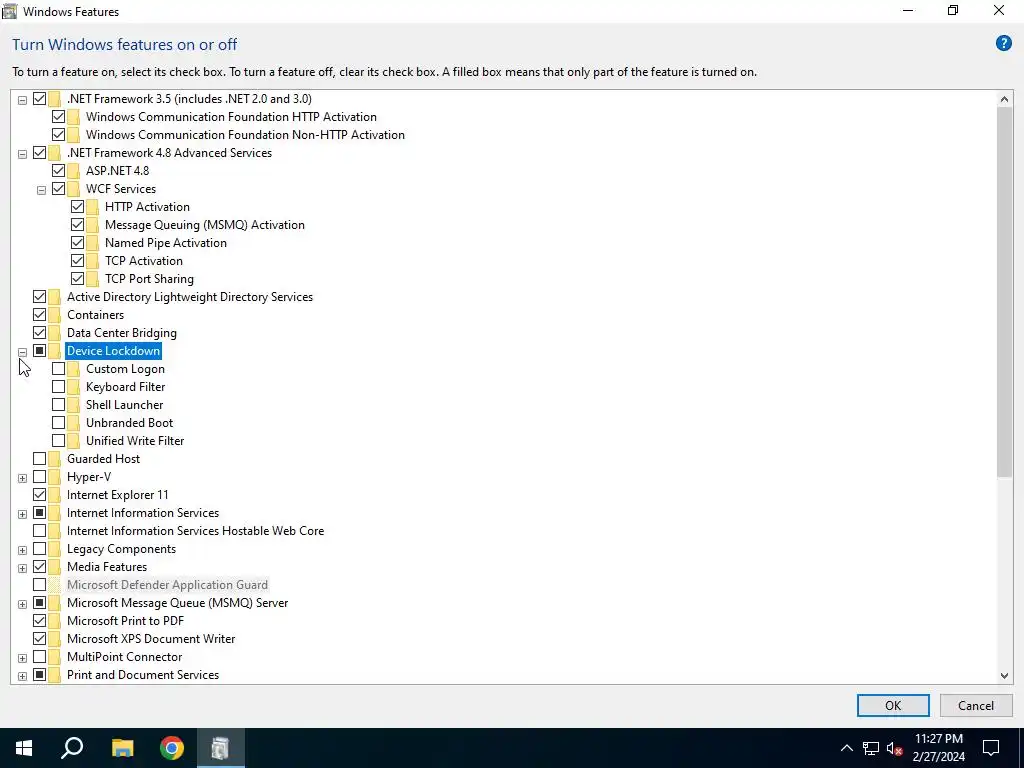Click folder icon beside Guarded Host
The height and width of the screenshot is (768, 1024).
coord(55,459)
